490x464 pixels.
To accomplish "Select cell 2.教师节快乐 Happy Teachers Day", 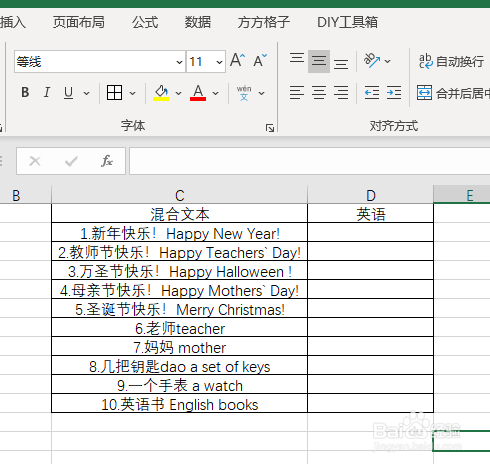I will point(179,251).
